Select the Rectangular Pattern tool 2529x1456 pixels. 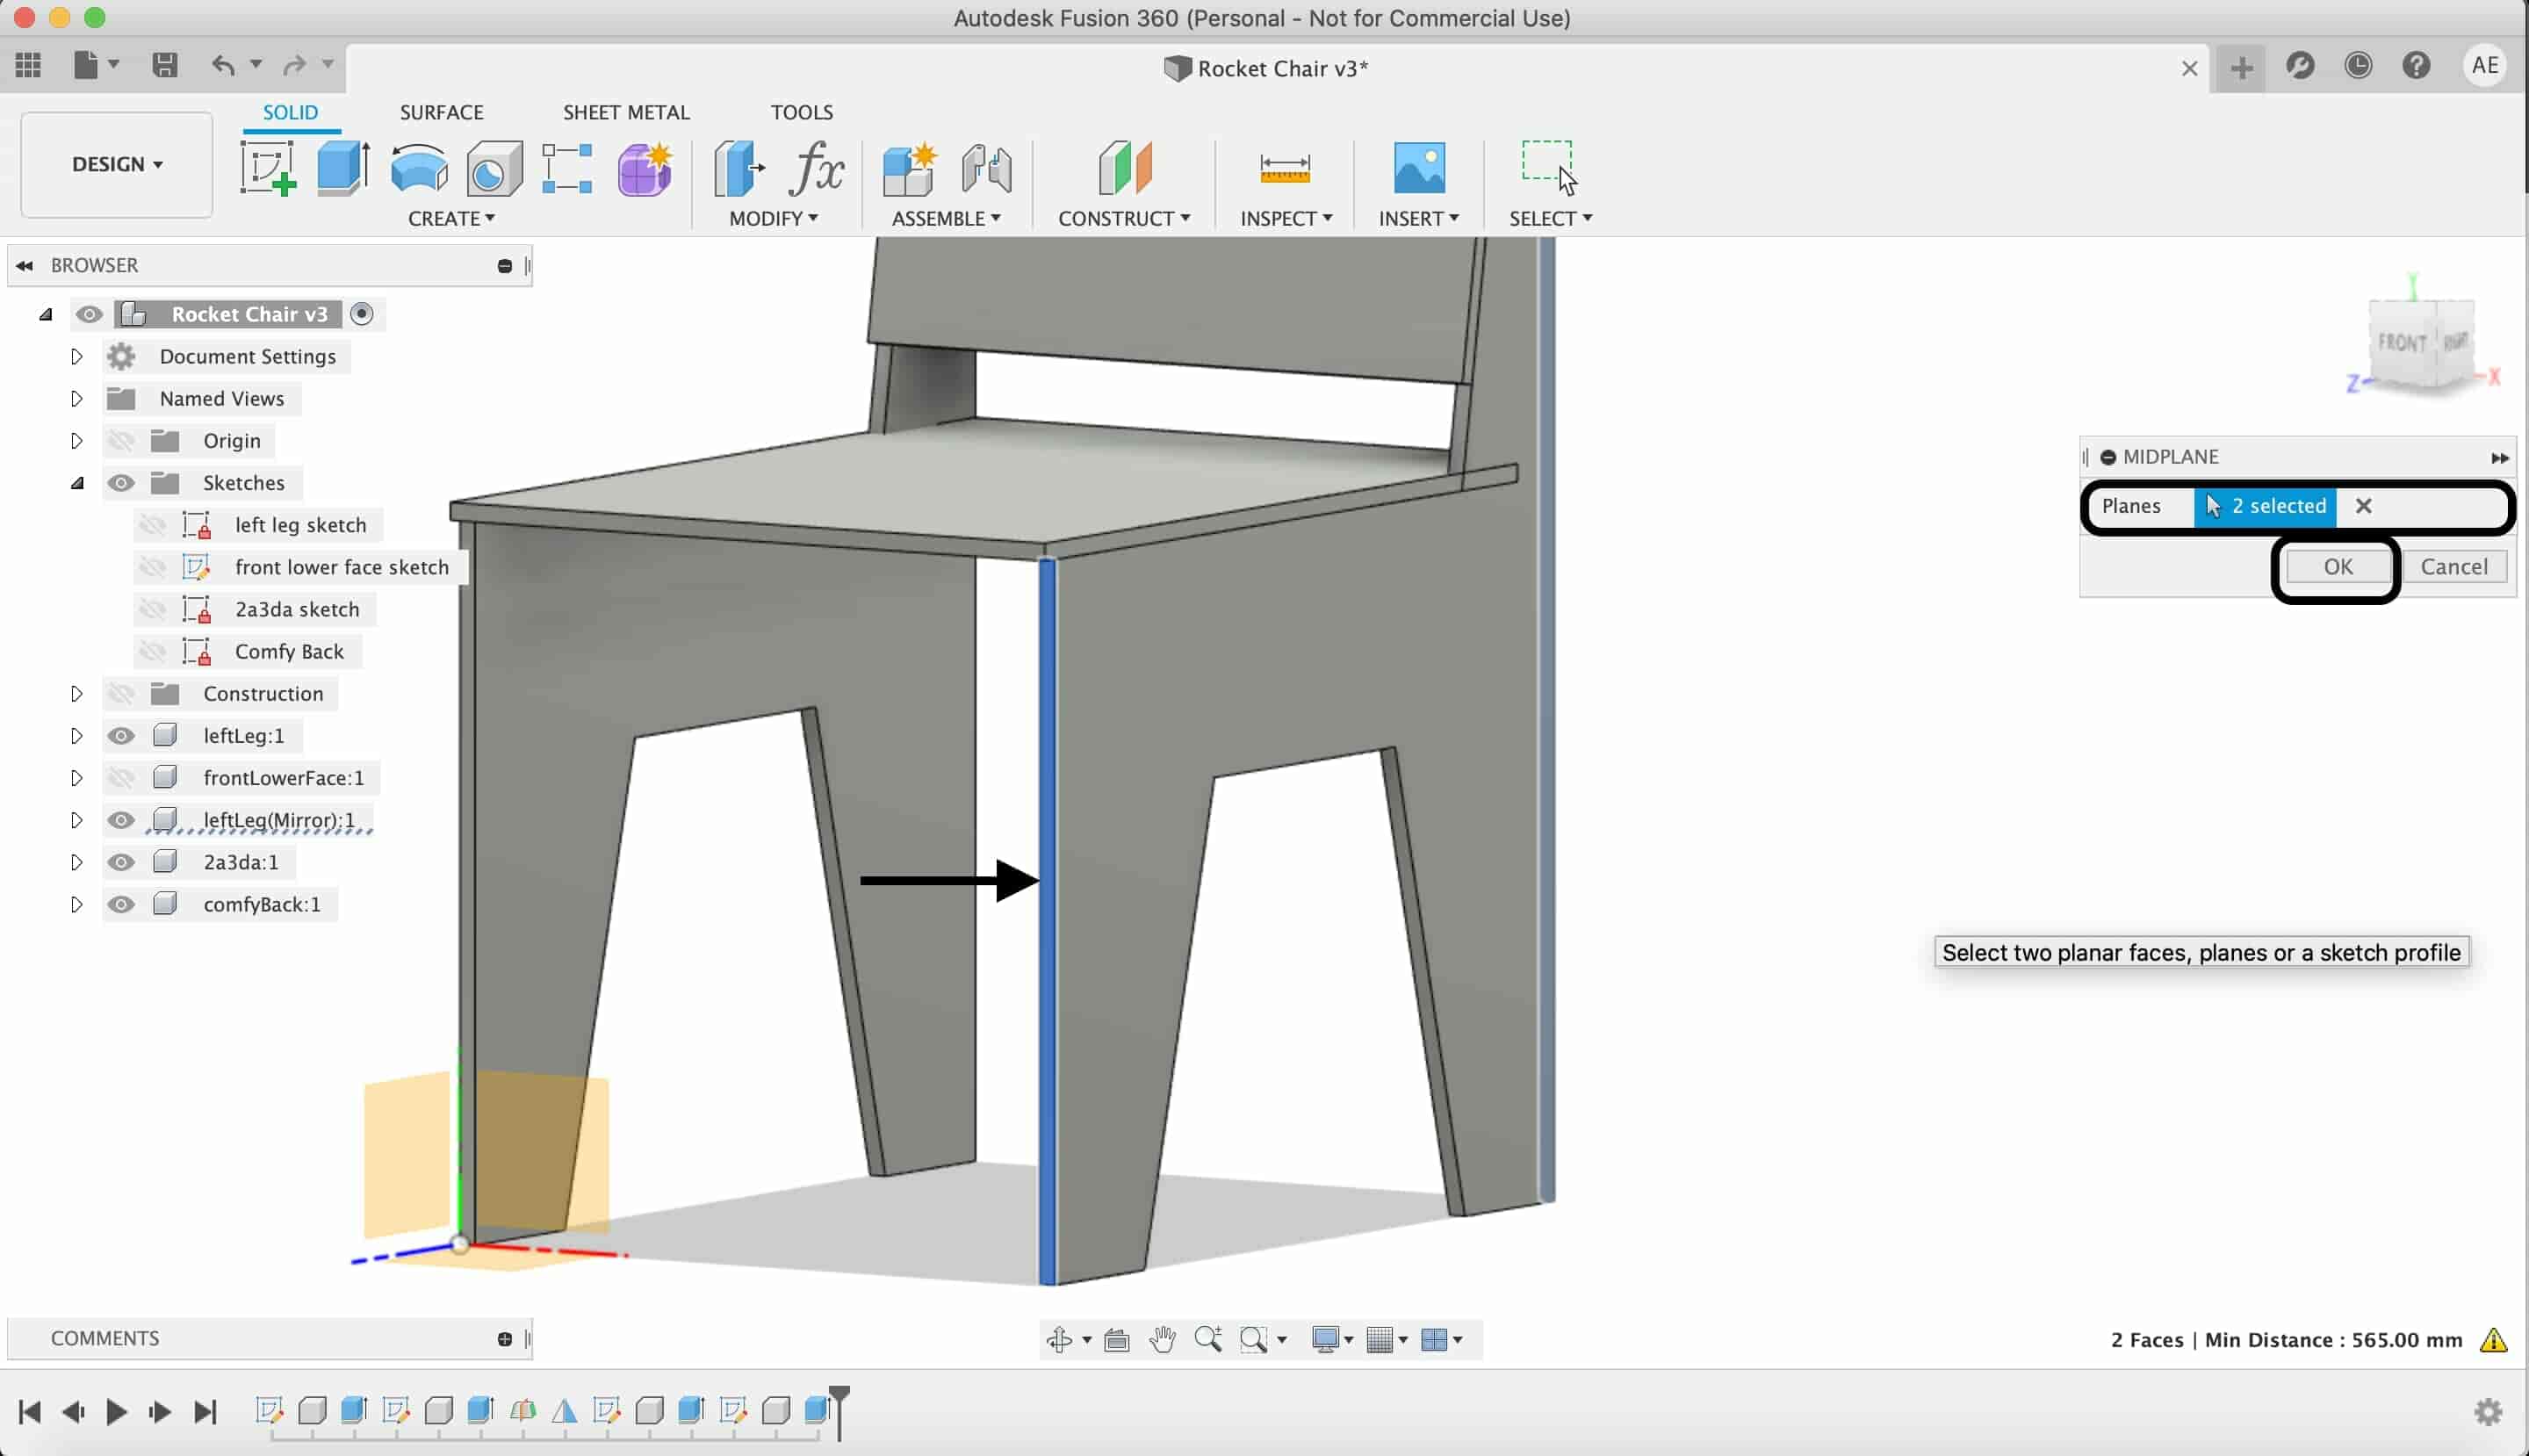tap(567, 168)
